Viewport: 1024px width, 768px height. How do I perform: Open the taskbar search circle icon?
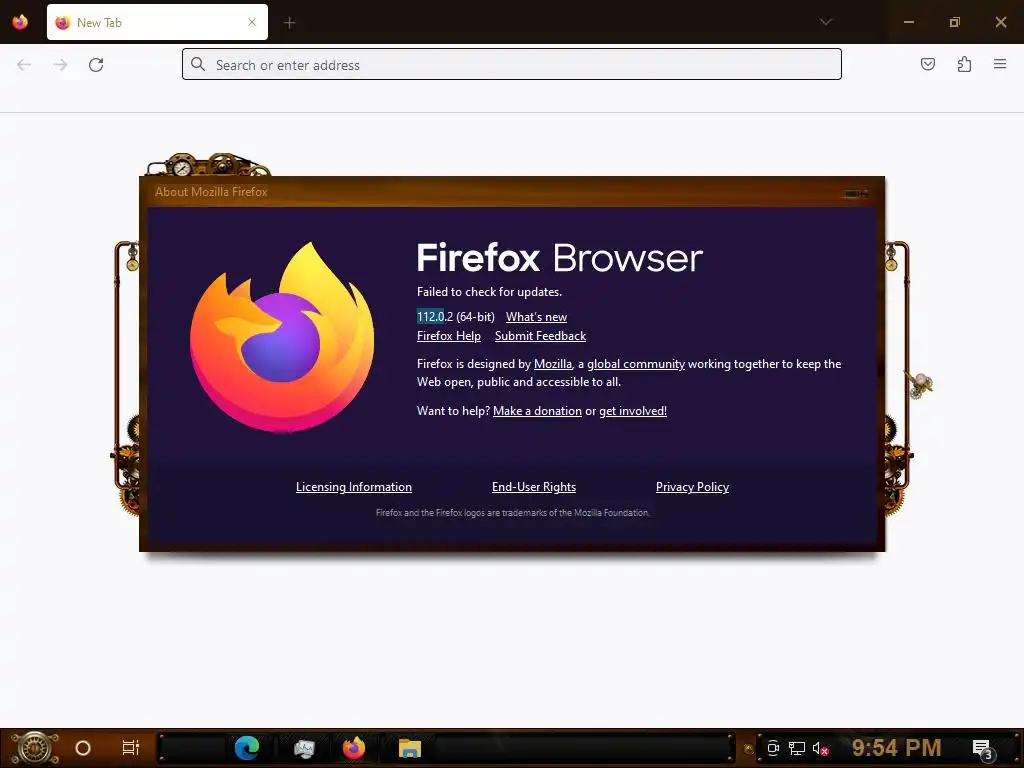pos(83,748)
